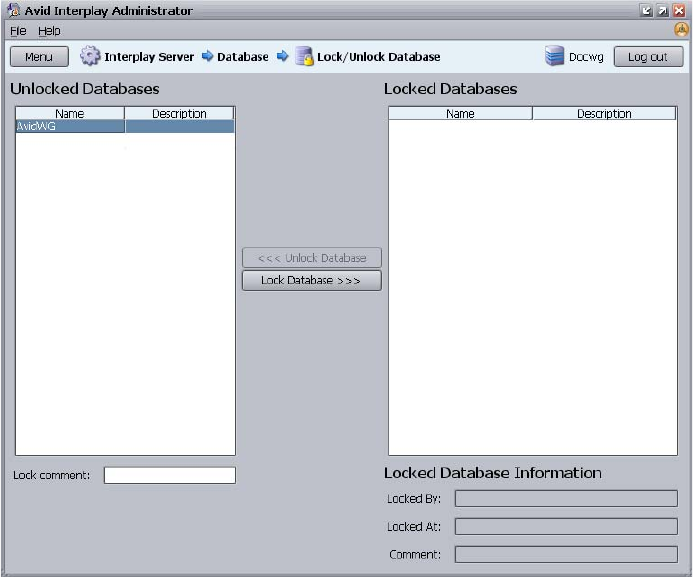This screenshot has height=577, width=693.
Task: Click the Interplay Server gear icon
Action: 90,56
